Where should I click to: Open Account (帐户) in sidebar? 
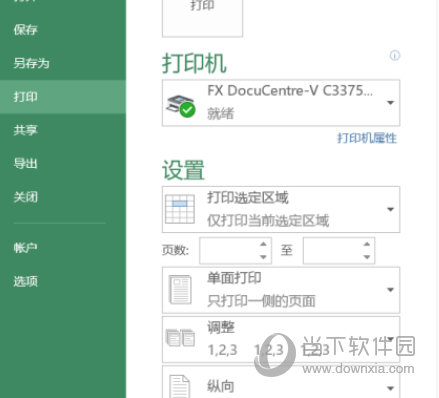[26, 248]
